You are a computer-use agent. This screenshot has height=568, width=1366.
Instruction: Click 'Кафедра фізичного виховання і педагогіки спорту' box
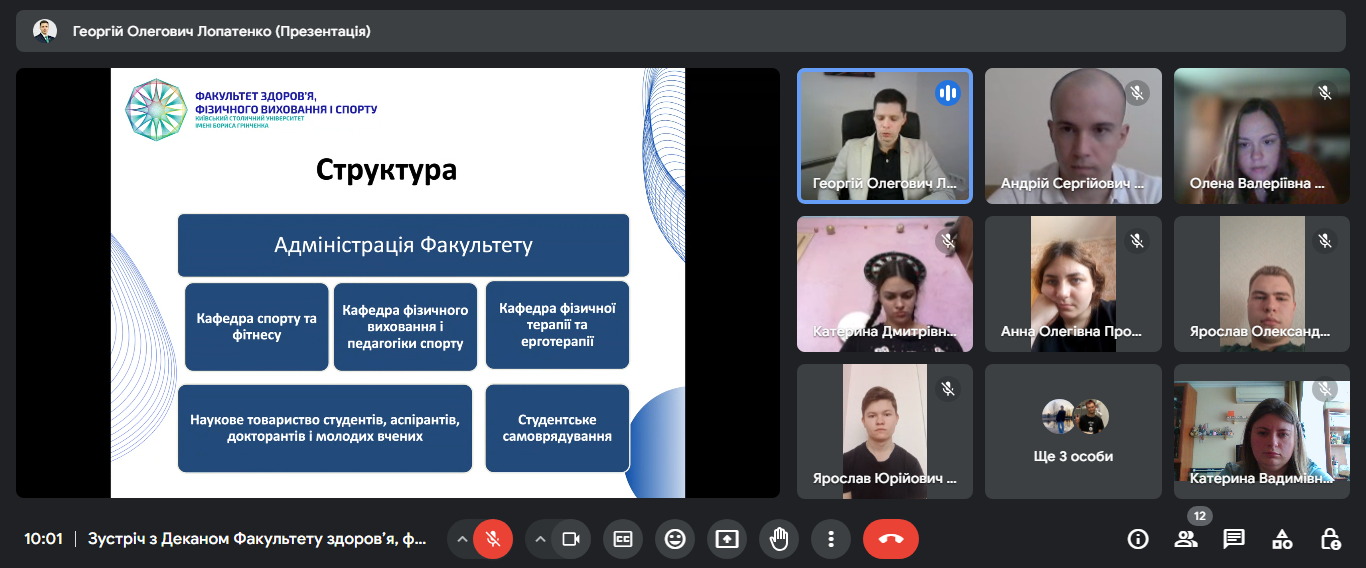[x=405, y=327]
